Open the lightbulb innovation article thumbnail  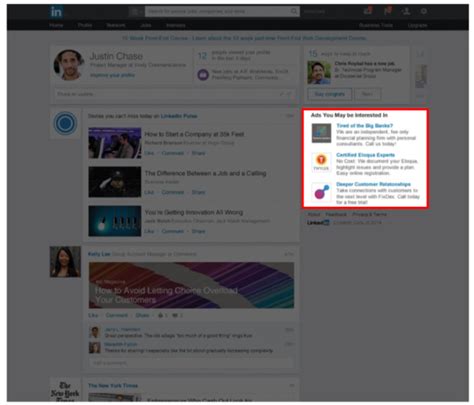point(115,221)
